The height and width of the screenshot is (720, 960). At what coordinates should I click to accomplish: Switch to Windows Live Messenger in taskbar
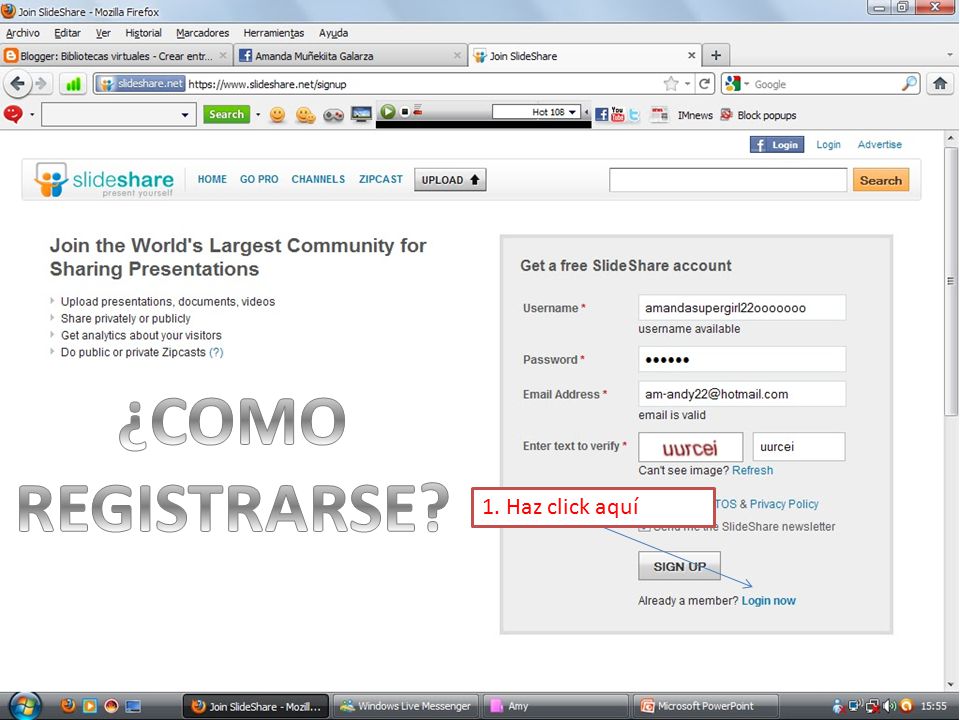coord(407,706)
